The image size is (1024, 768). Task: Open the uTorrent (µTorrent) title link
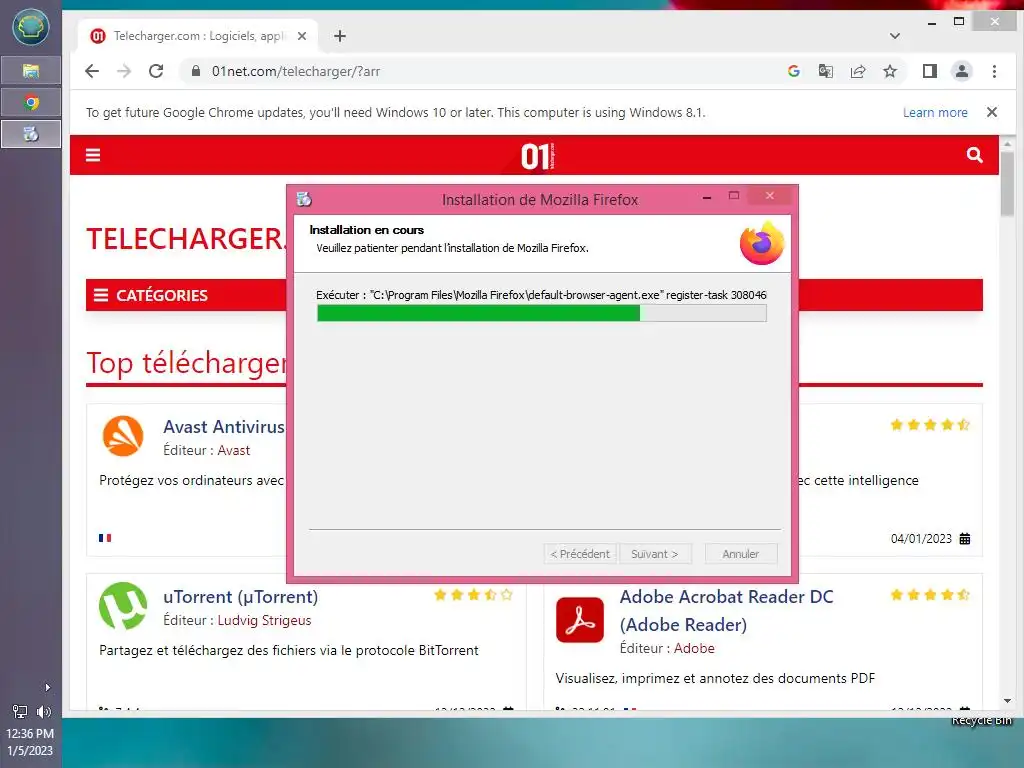click(x=240, y=597)
